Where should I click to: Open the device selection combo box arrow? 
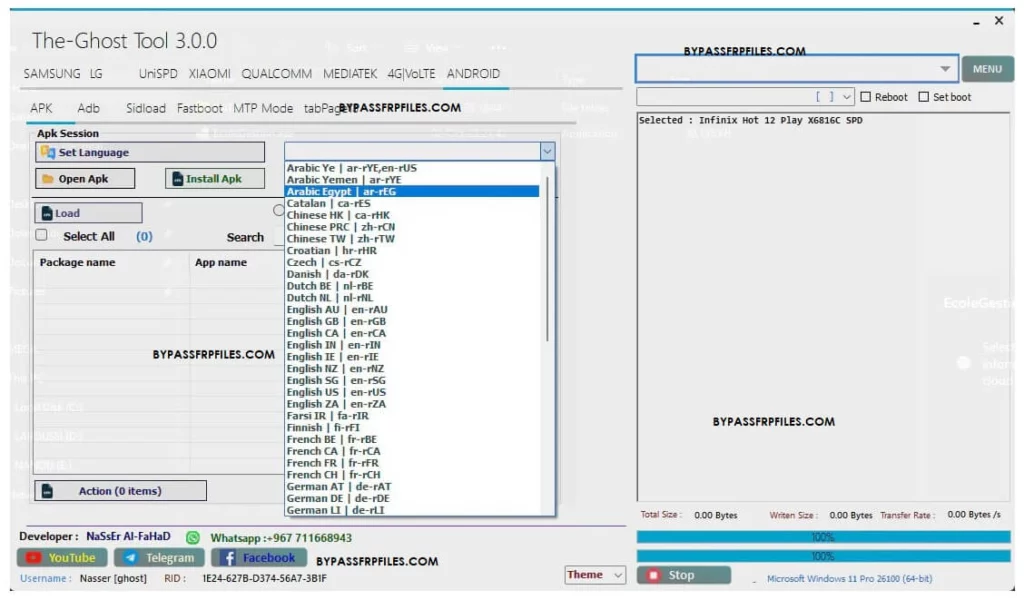tap(944, 69)
